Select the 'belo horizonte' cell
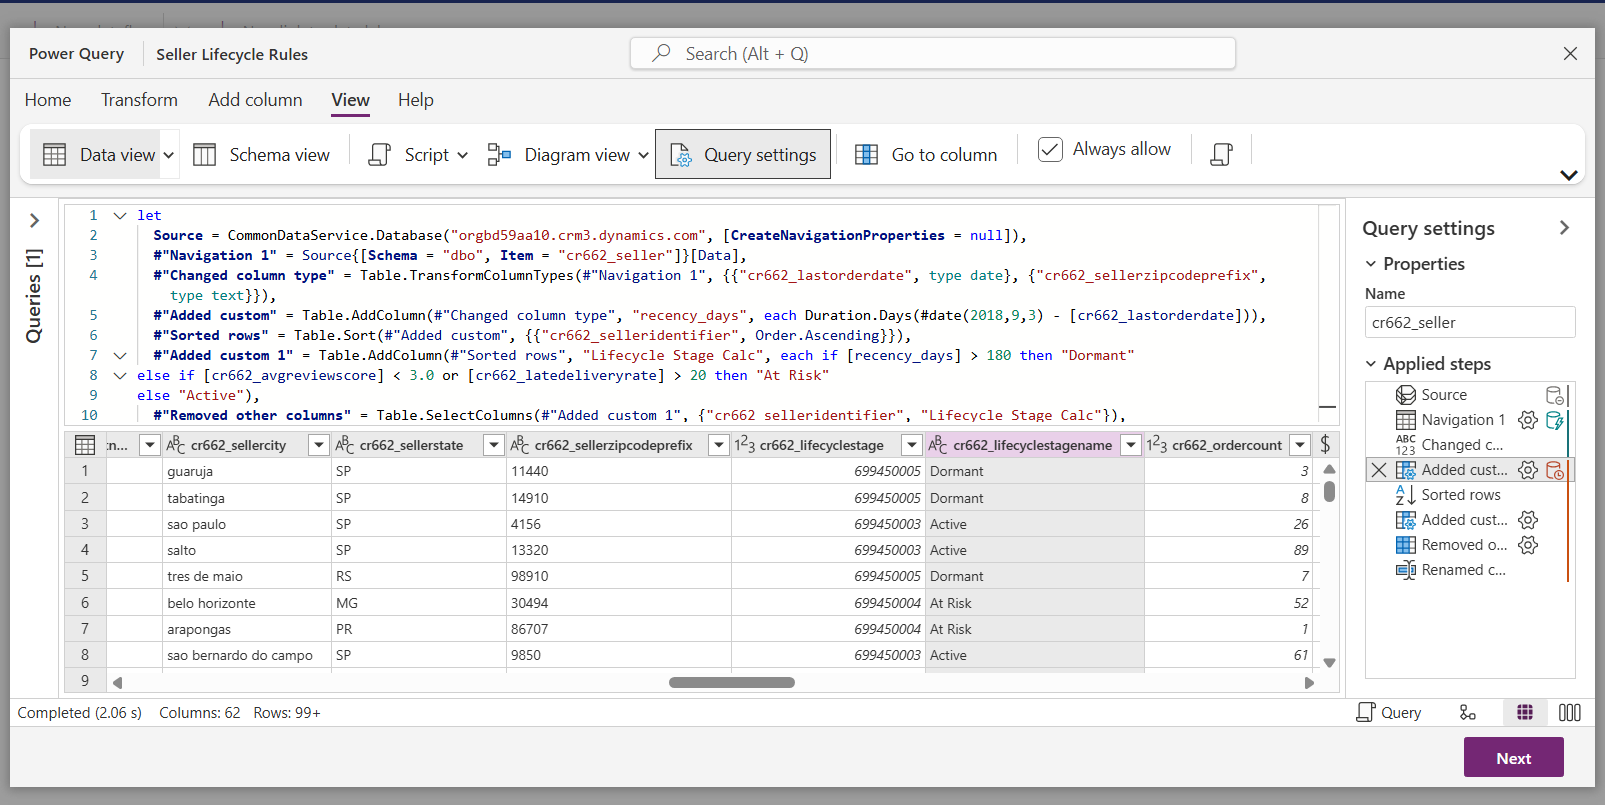1605x805 pixels. pyautogui.click(x=247, y=603)
